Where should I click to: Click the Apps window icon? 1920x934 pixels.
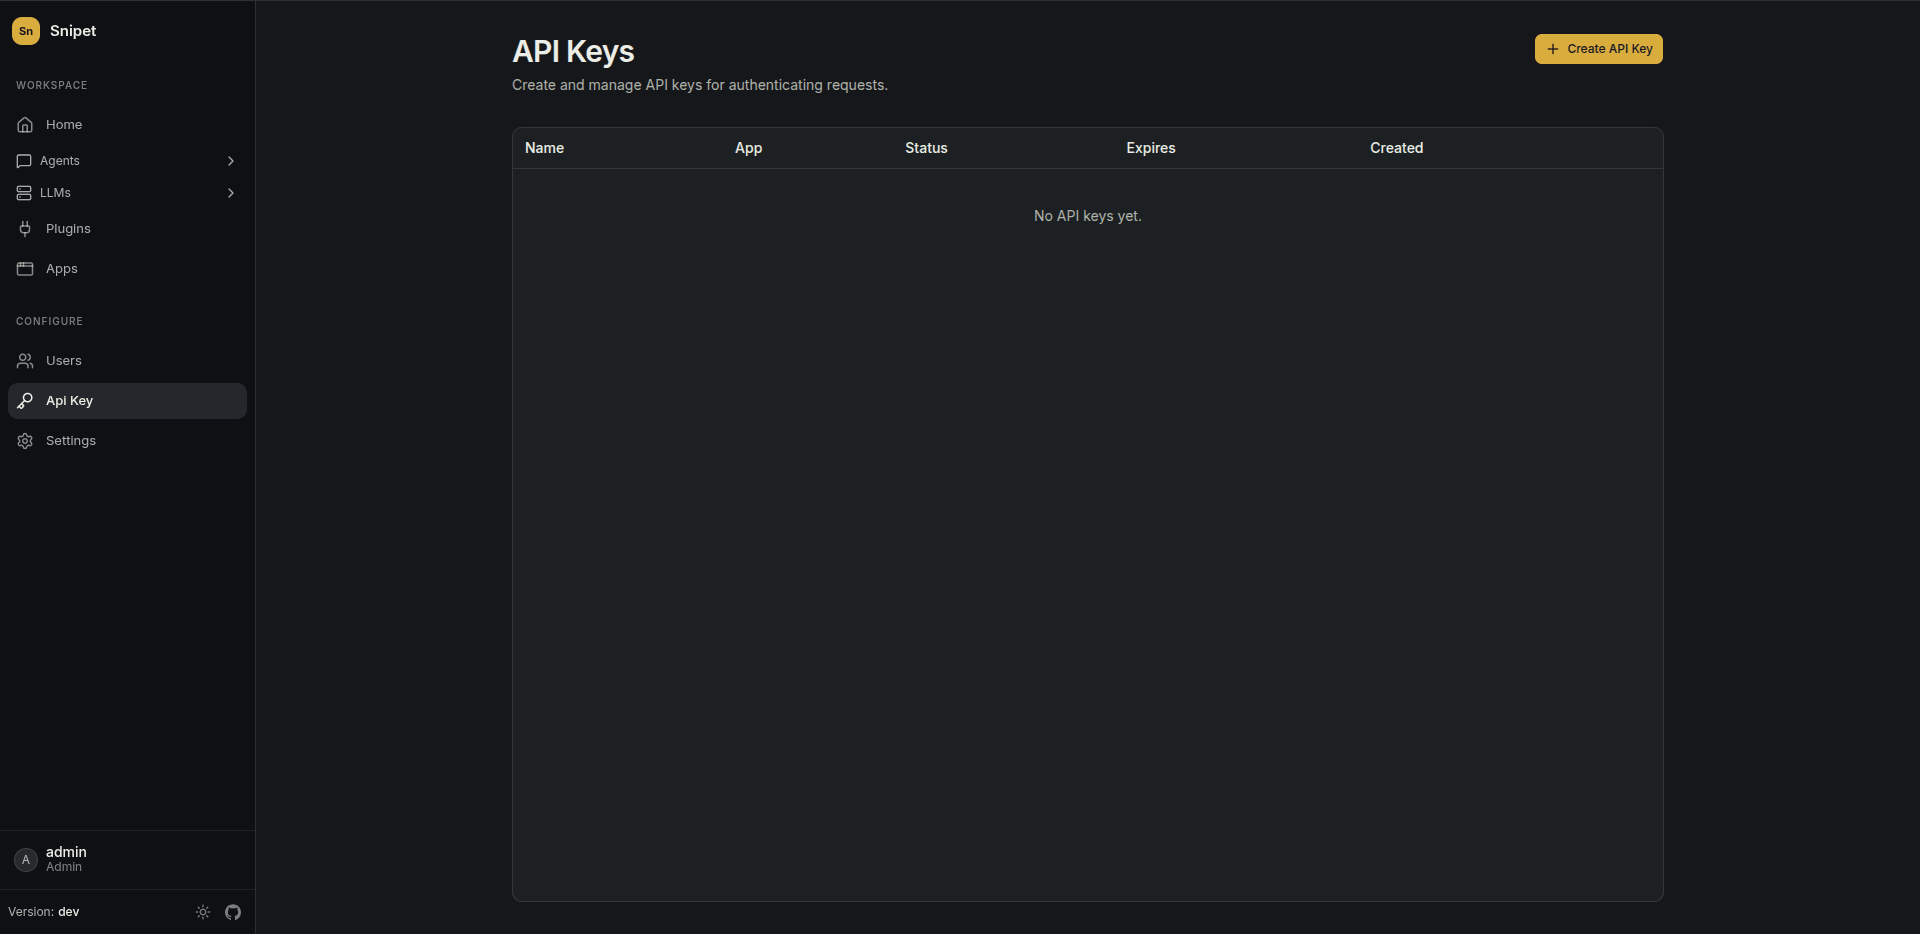point(25,269)
